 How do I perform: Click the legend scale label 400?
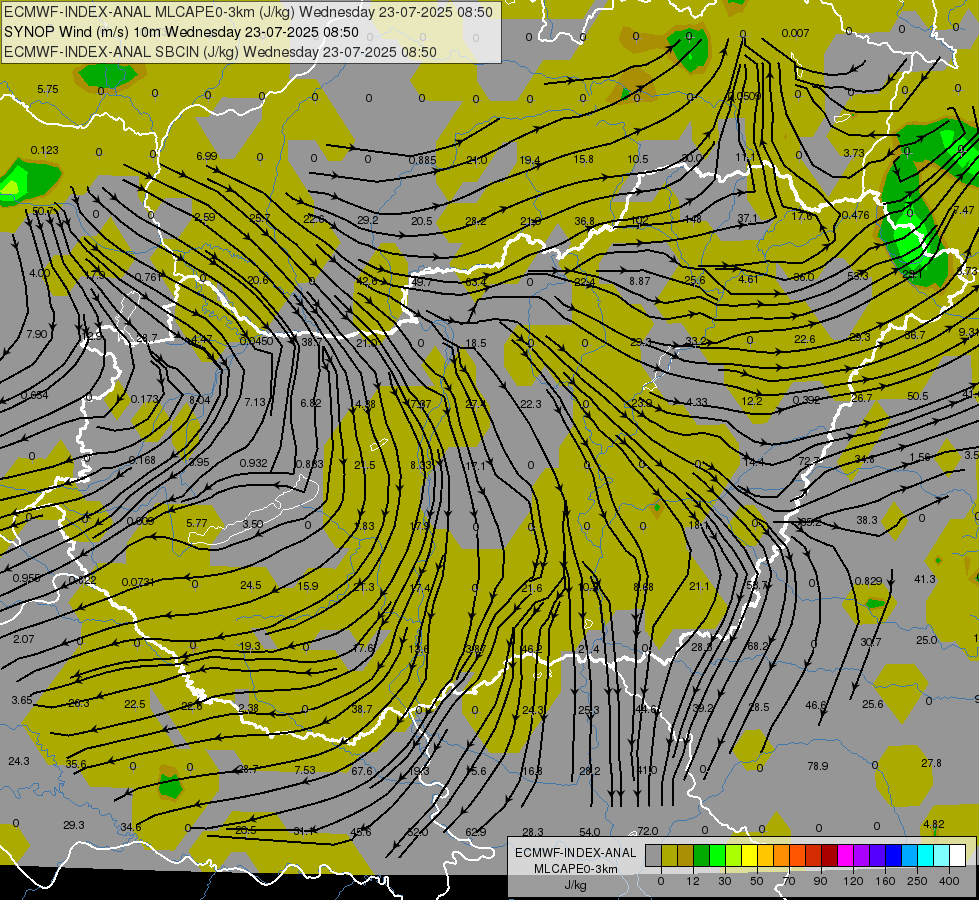(x=949, y=881)
